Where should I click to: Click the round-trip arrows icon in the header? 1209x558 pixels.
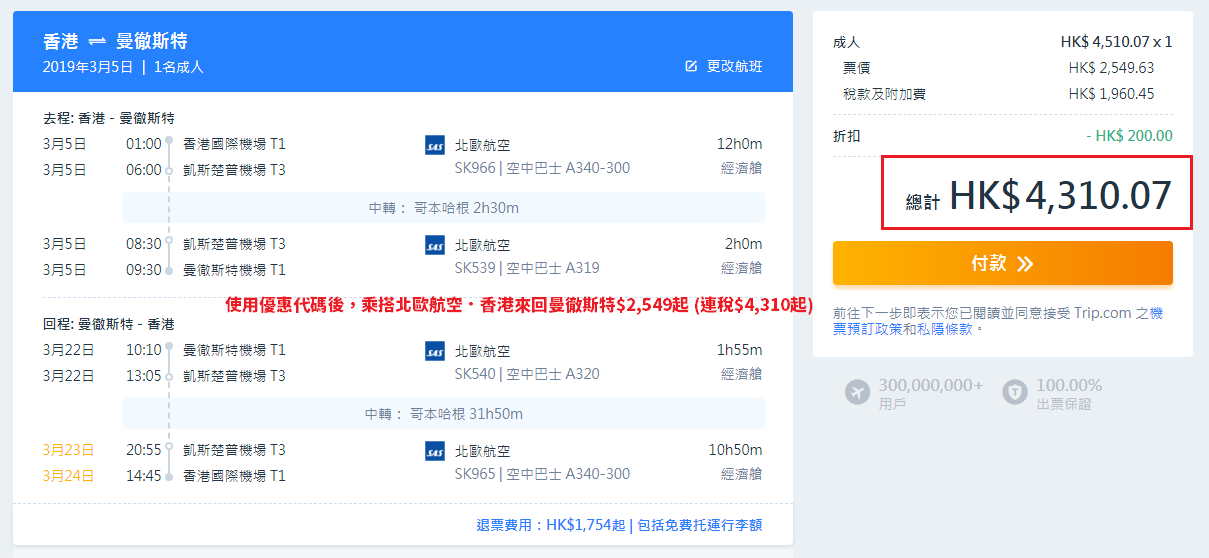point(97,42)
